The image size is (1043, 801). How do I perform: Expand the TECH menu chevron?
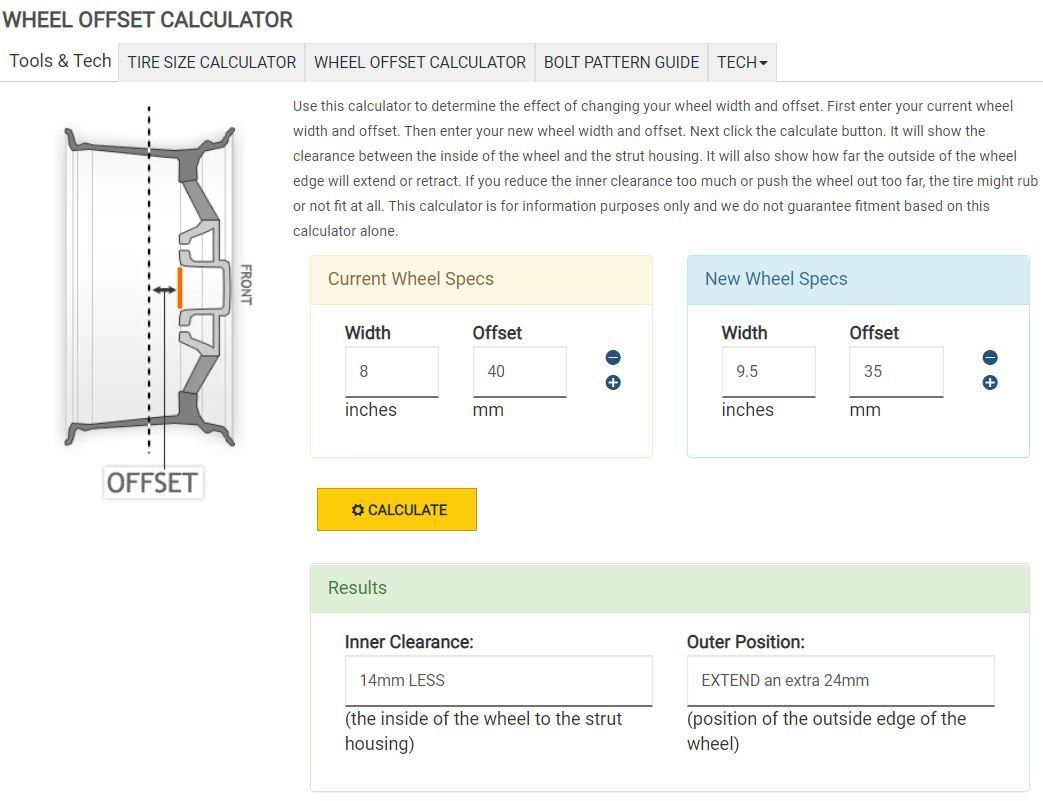point(763,62)
